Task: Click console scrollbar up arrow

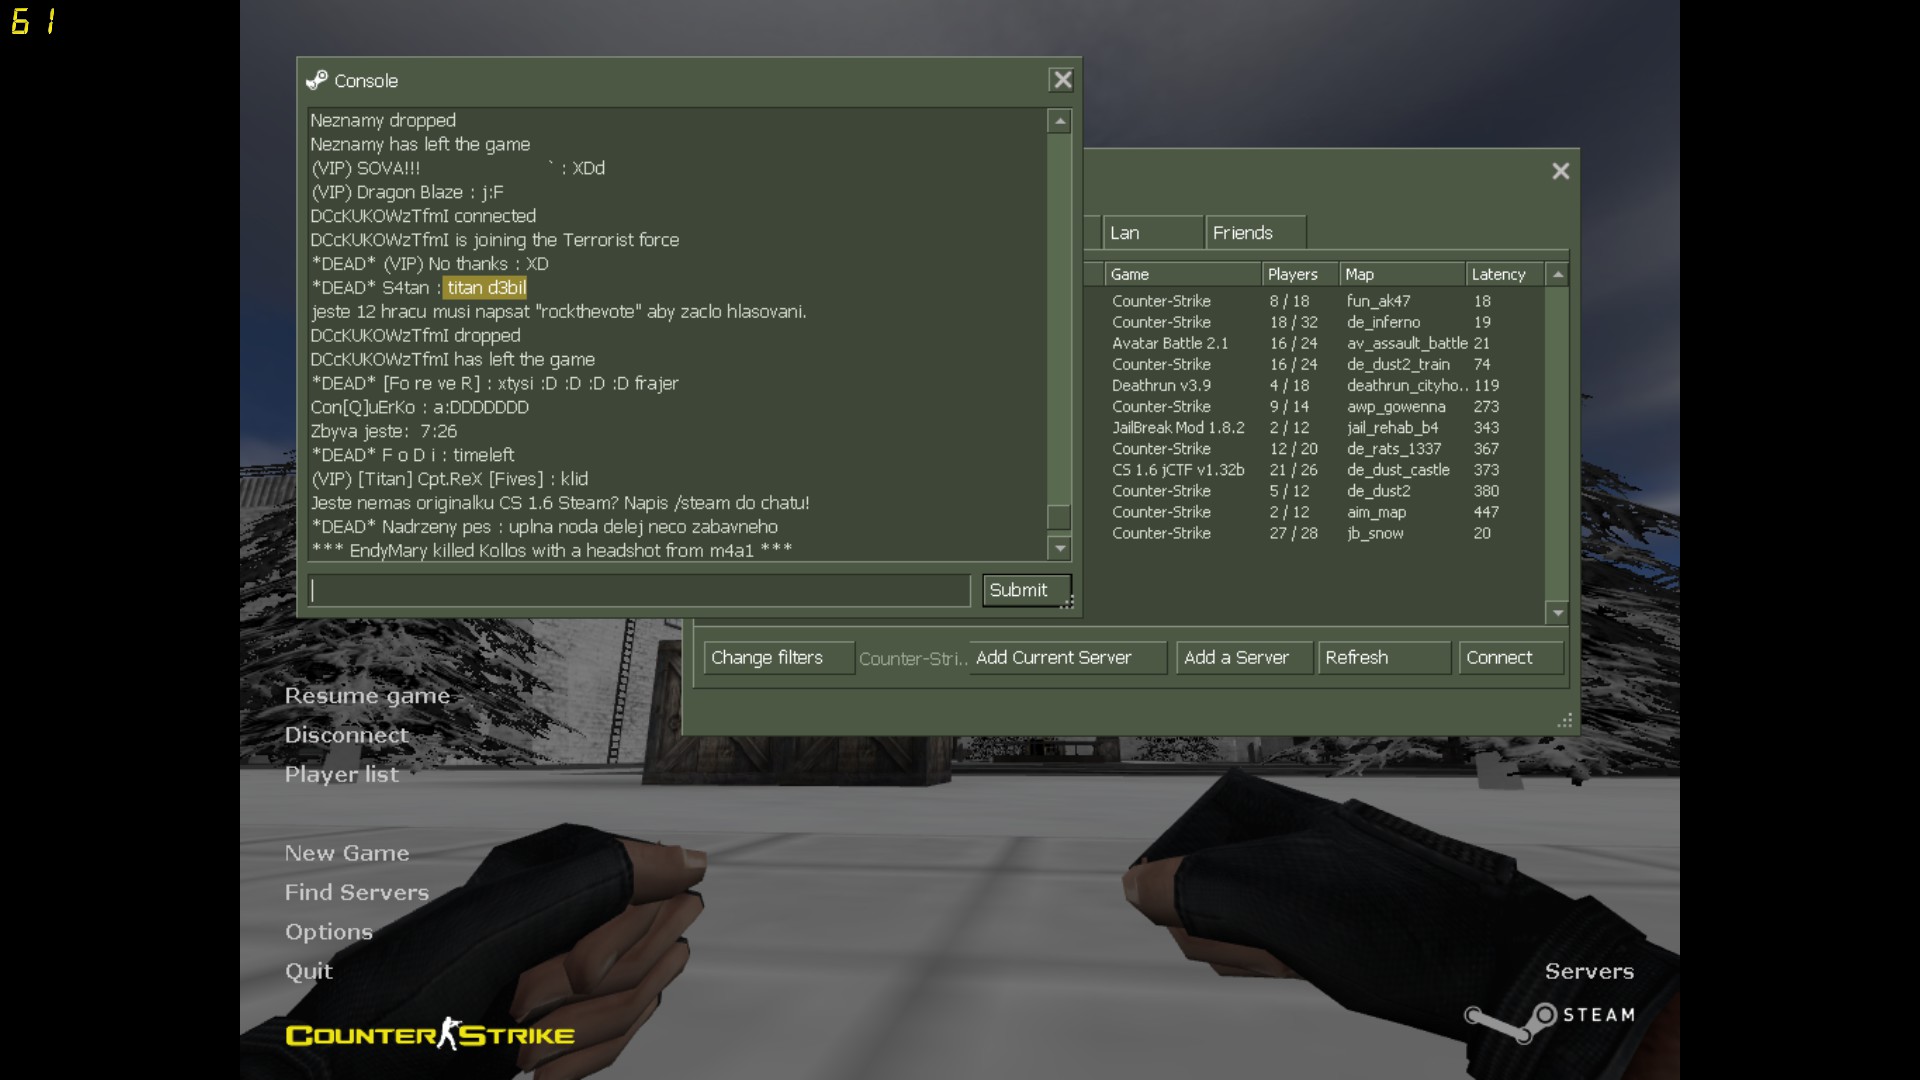Action: [1059, 121]
